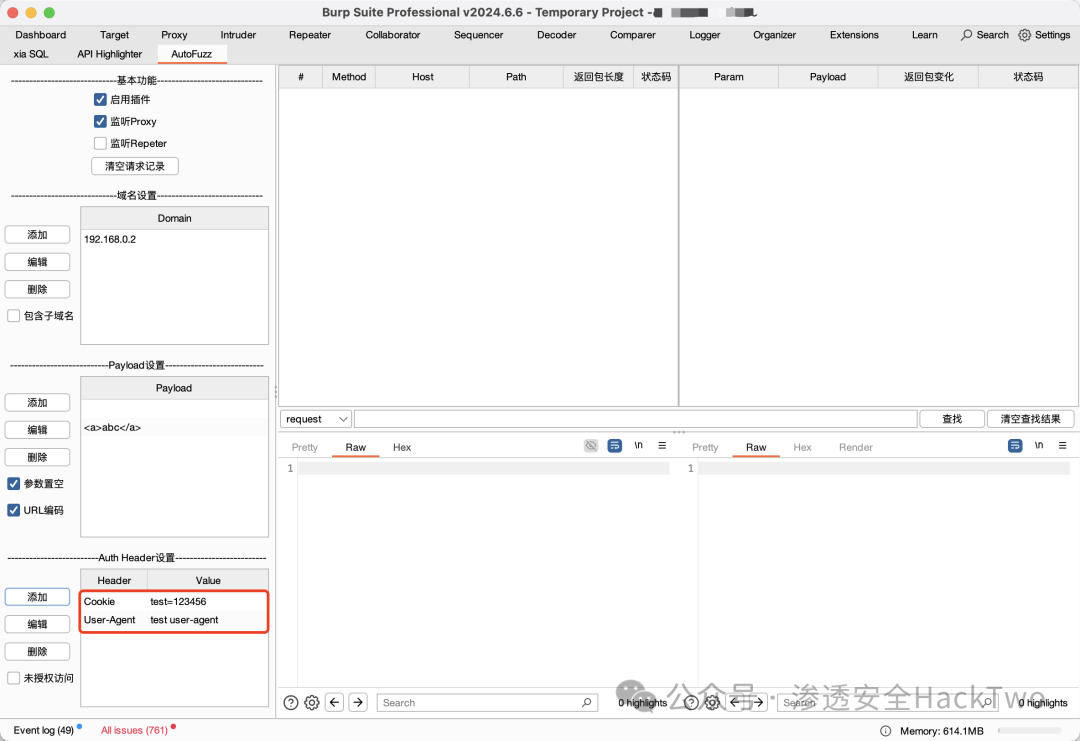
Task: Select the AutoFuzz tab
Action: (x=191, y=54)
